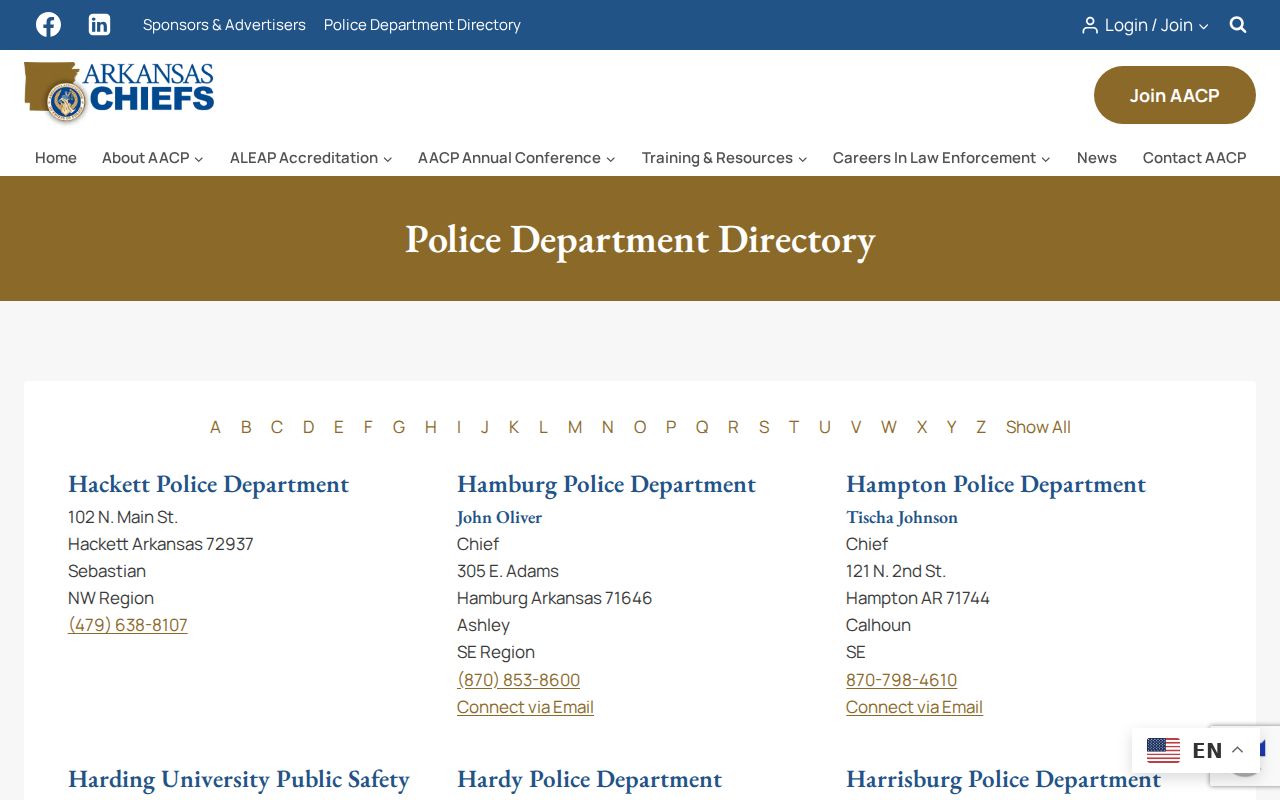Go to the Home menu item
Screen dimensions: 1280x800
[56, 158]
